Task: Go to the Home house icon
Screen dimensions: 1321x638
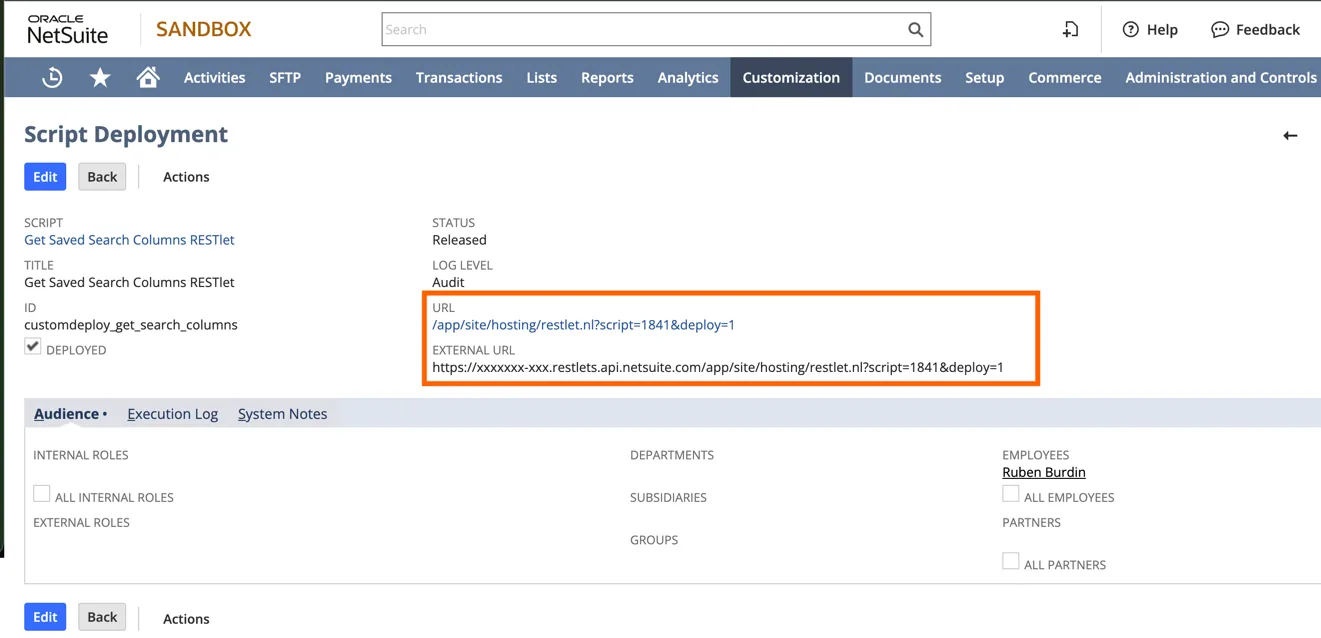Action: pyautogui.click(x=148, y=77)
